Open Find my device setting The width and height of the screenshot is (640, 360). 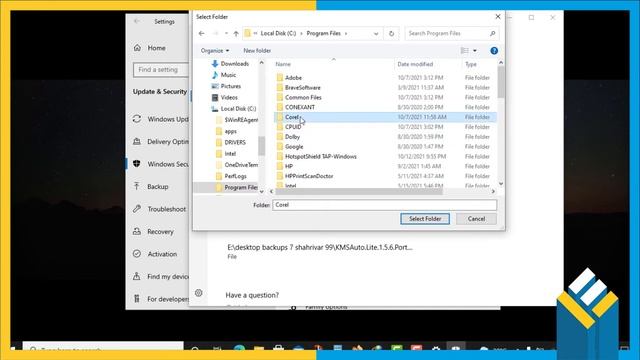[x=160, y=276]
